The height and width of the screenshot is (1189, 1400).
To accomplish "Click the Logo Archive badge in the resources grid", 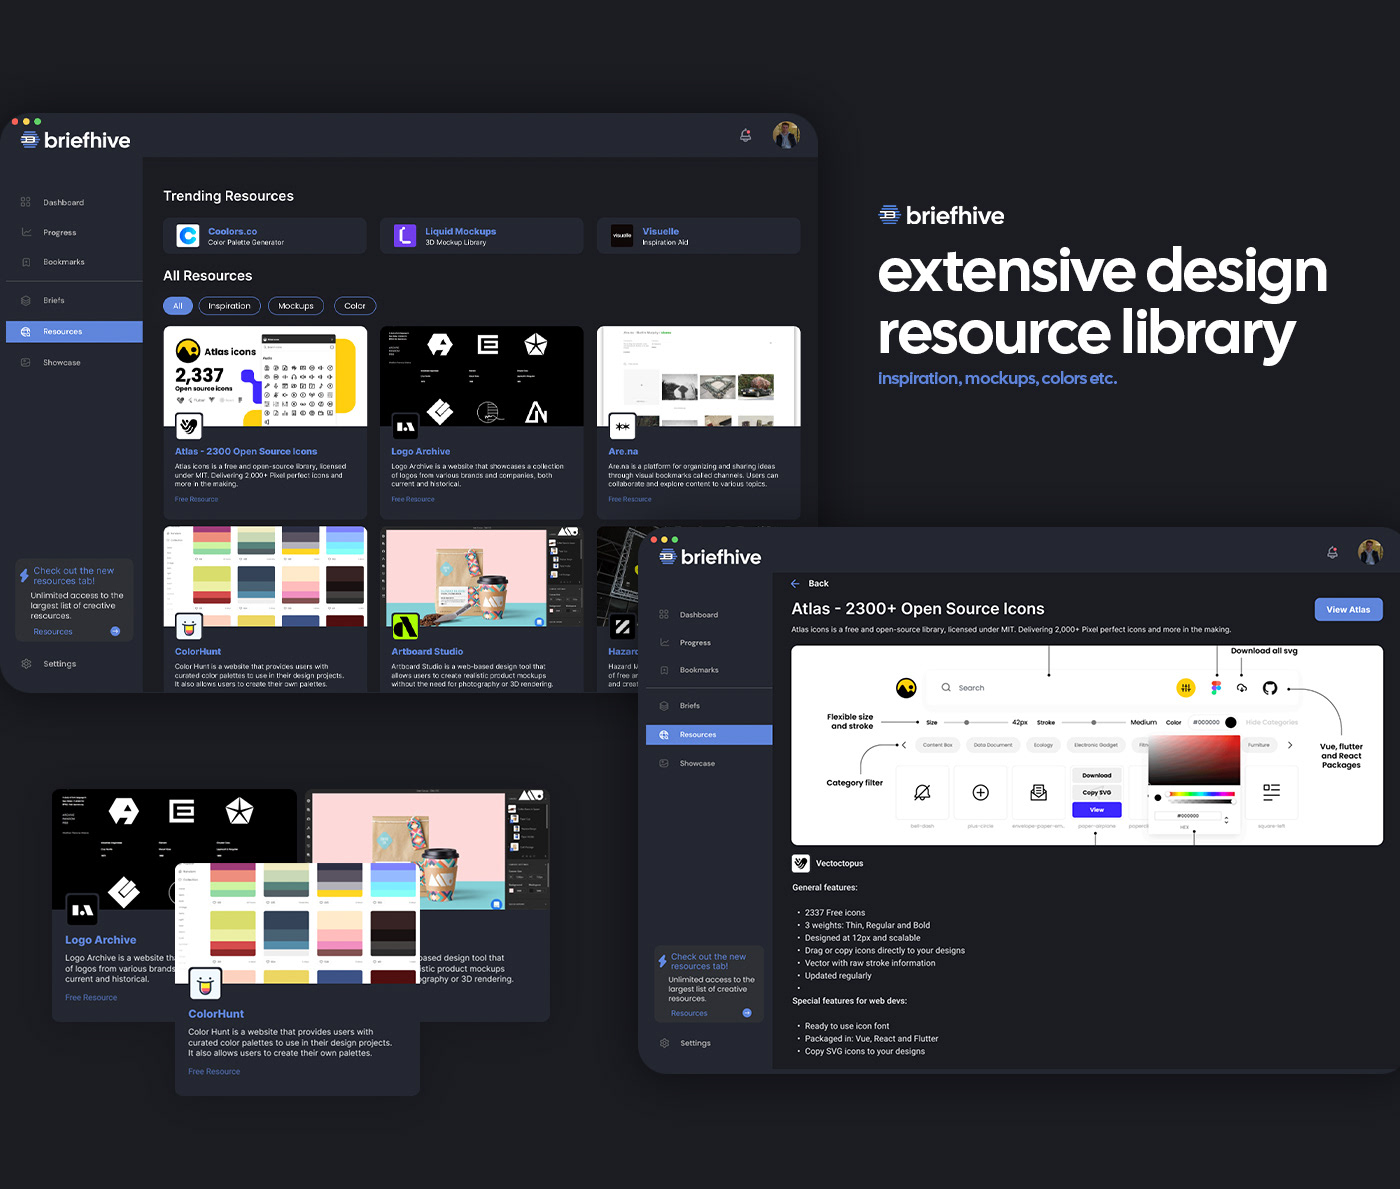I will (405, 426).
